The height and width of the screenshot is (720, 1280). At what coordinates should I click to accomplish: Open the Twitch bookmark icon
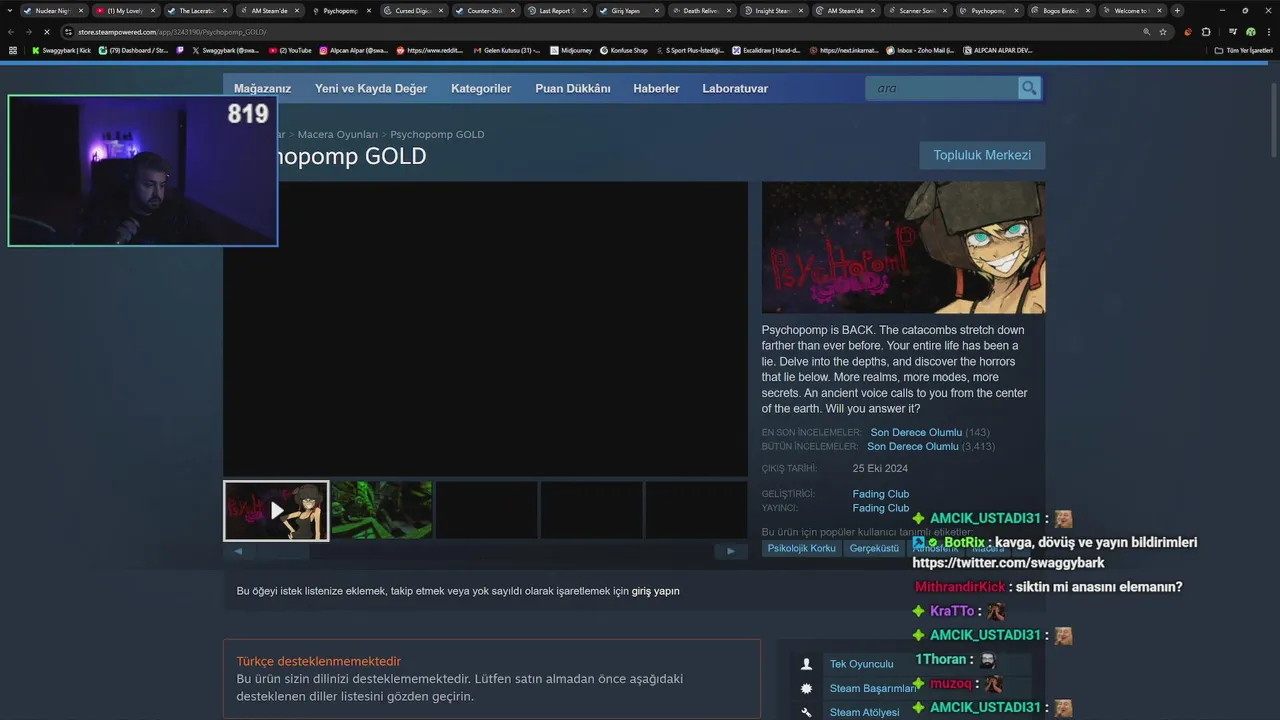tap(180, 50)
